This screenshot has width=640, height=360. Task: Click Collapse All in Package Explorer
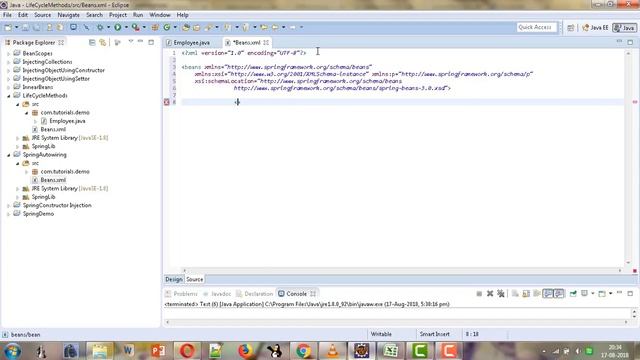coord(92,42)
